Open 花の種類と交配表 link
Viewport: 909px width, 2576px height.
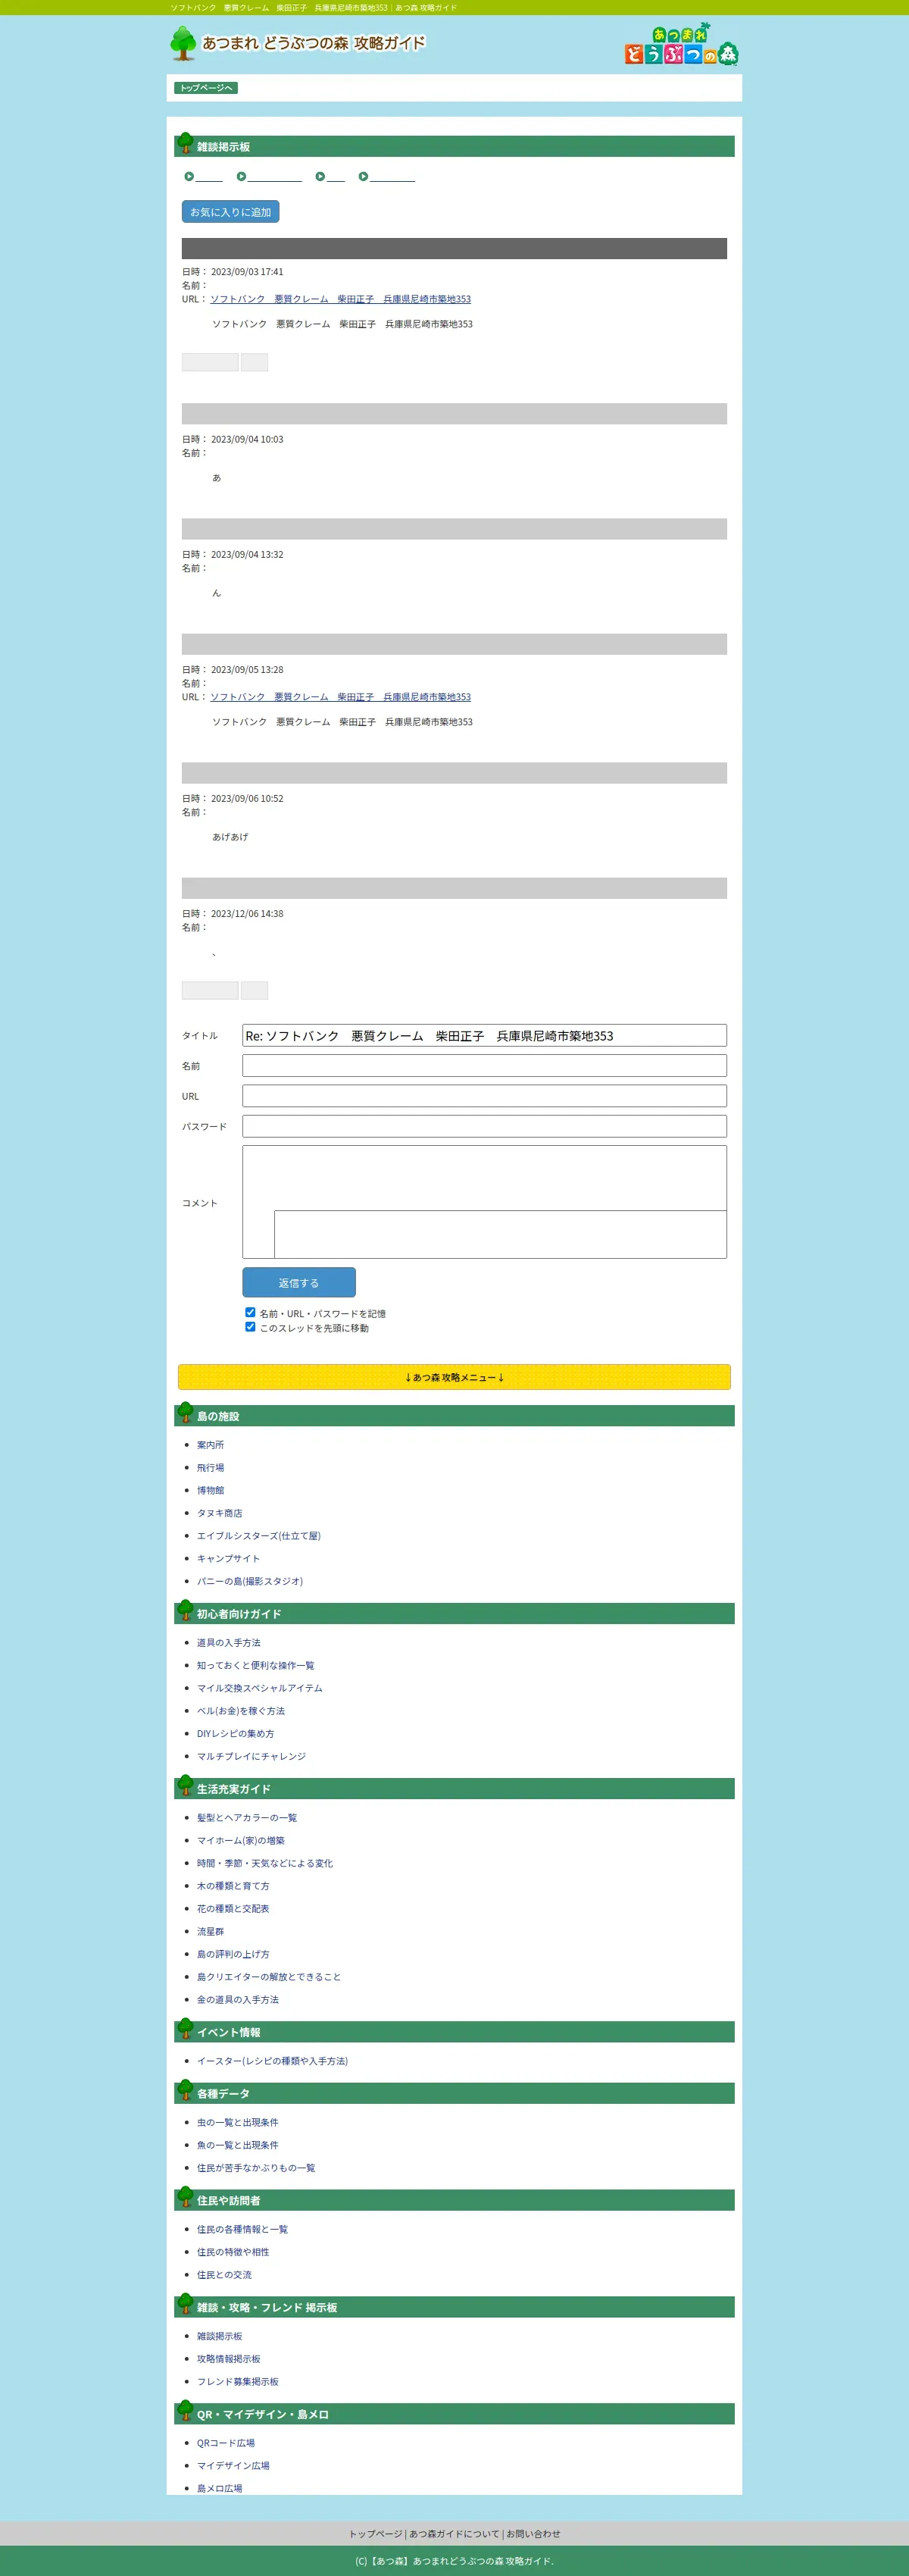(x=233, y=1908)
